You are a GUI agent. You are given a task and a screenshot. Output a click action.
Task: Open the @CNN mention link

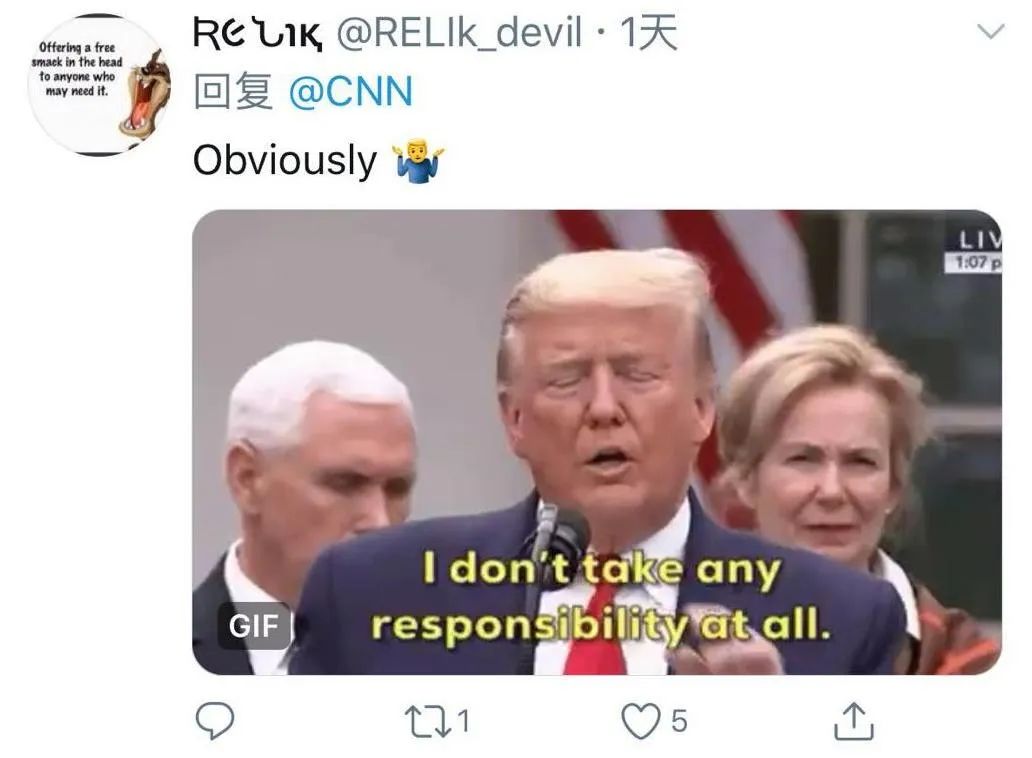pyautogui.click(x=351, y=91)
